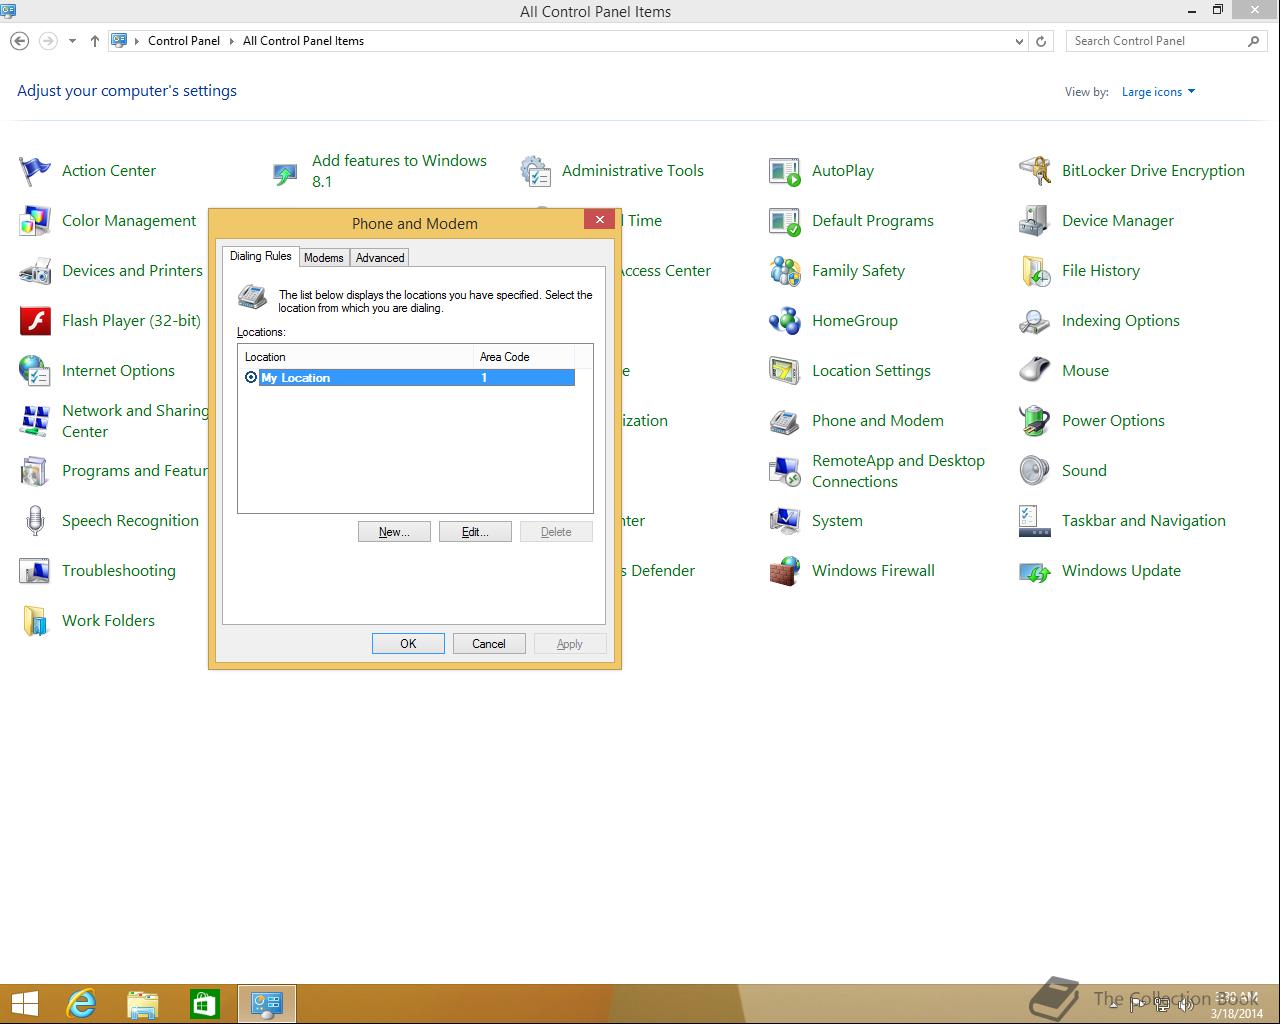Image resolution: width=1280 pixels, height=1024 pixels.
Task: Click the Control Panel breadcrumb link
Action: [x=184, y=41]
